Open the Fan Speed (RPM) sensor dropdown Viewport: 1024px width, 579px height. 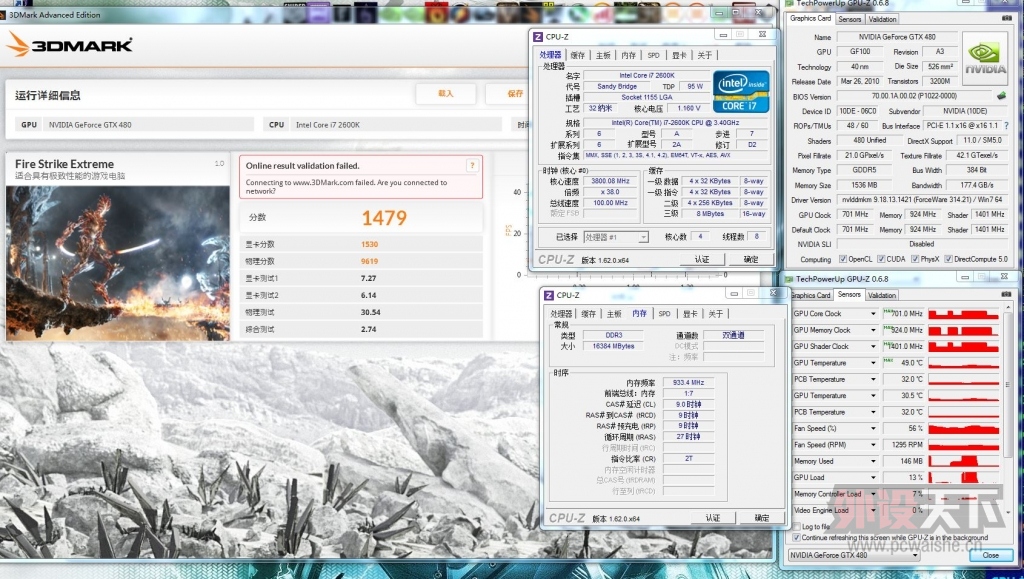coord(873,445)
